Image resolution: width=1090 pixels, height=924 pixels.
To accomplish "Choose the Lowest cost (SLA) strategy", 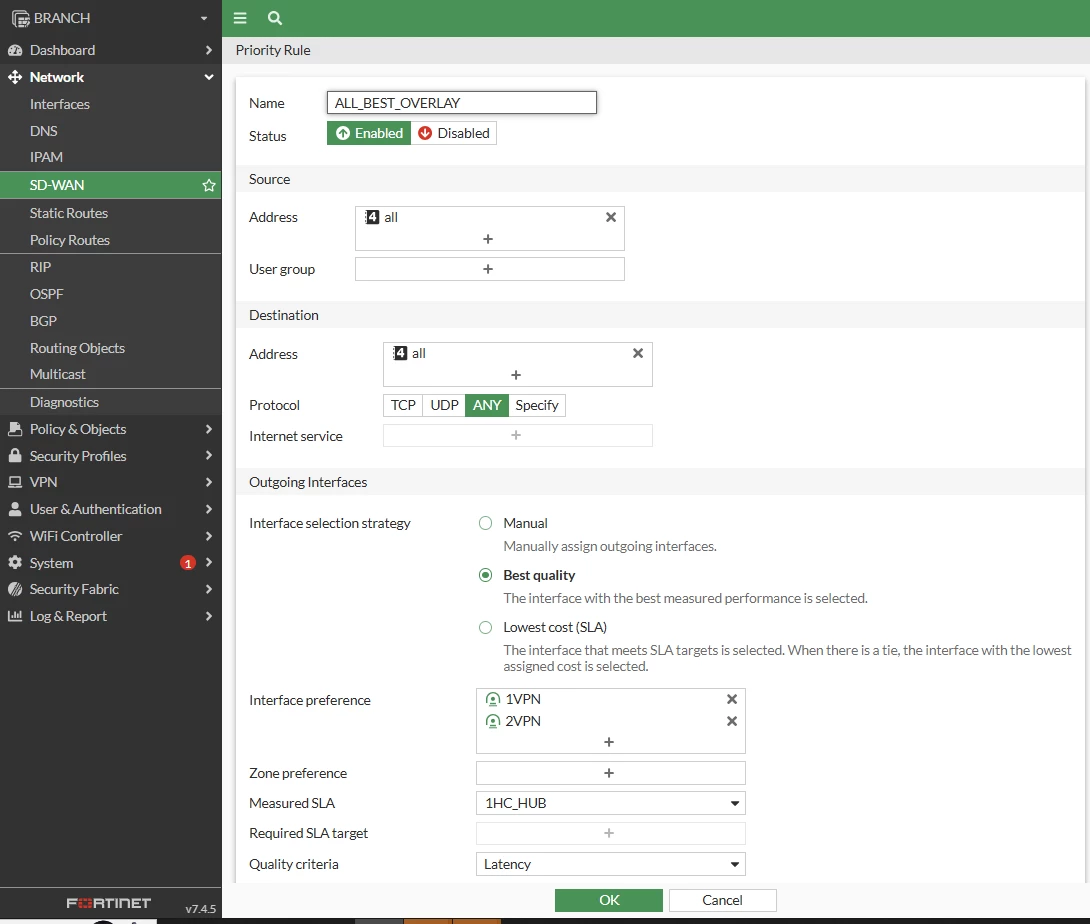I will (x=485, y=627).
